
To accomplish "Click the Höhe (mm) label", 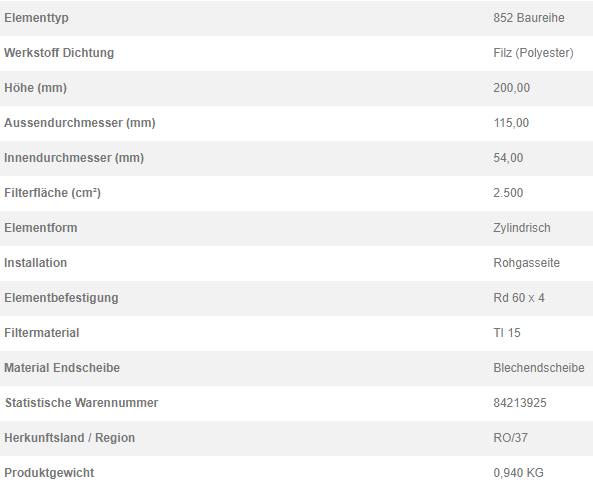I will point(36,88).
